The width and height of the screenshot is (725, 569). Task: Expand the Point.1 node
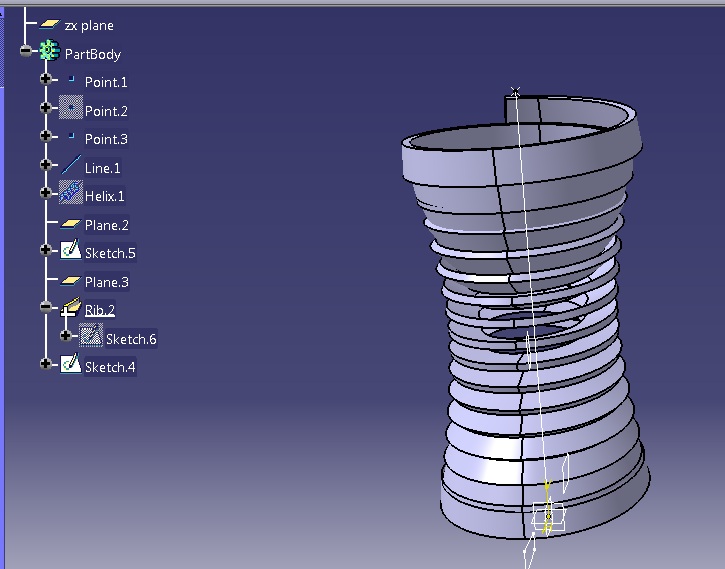pyautogui.click(x=46, y=79)
